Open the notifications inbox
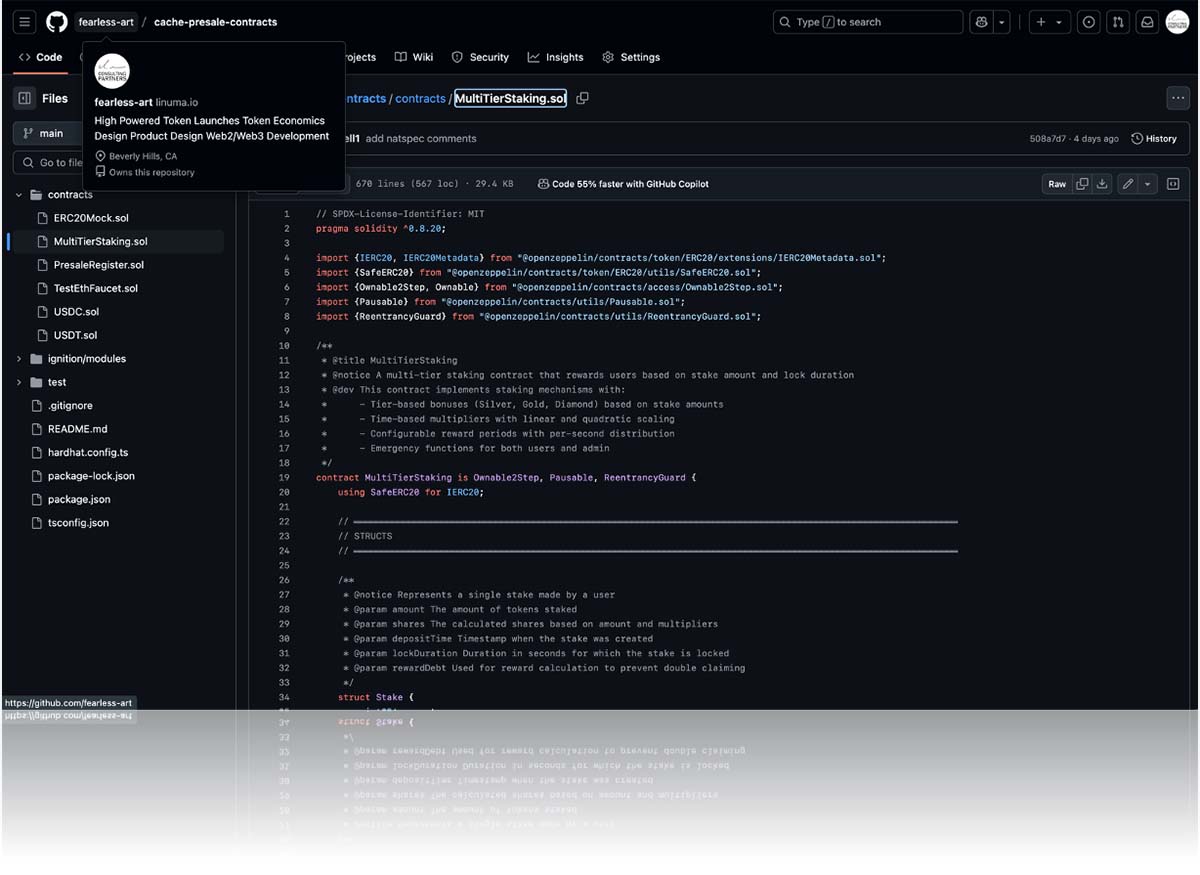The height and width of the screenshot is (875, 1200). (1147, 22)
